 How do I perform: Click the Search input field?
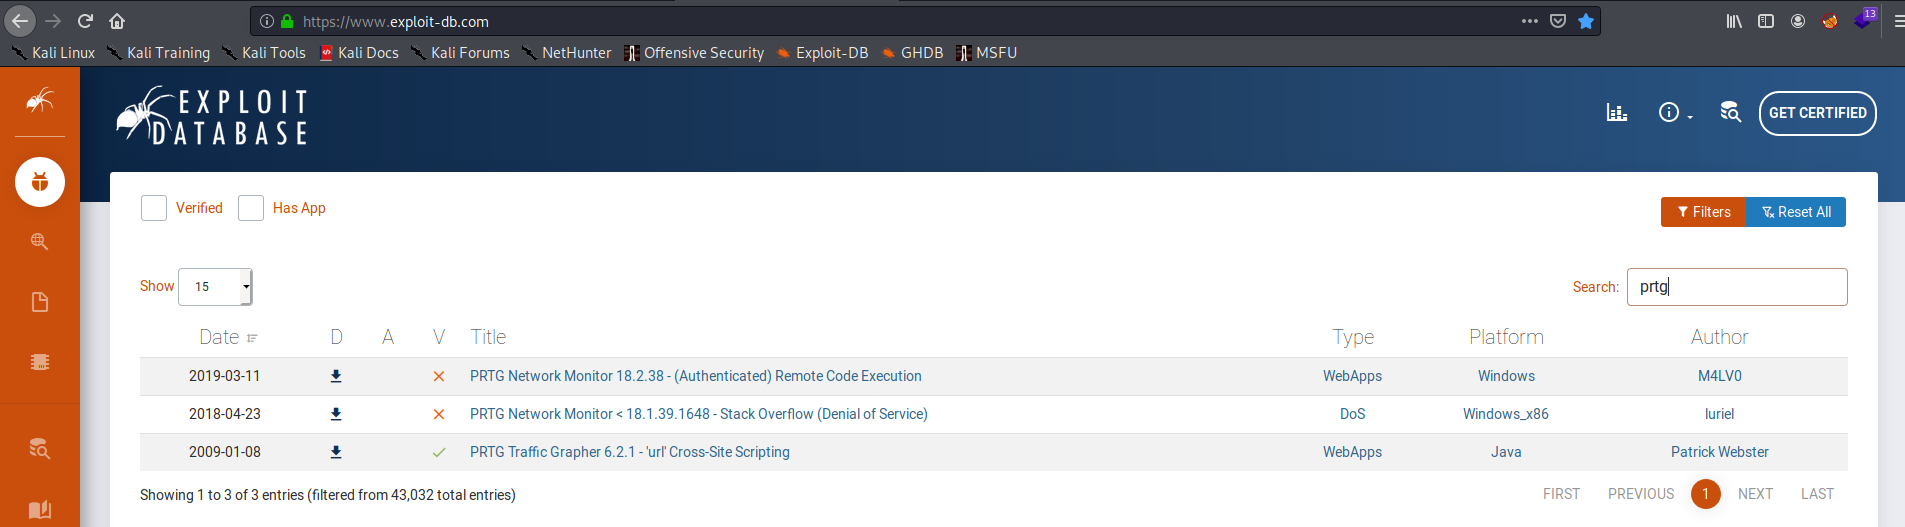pos(1736,287)
